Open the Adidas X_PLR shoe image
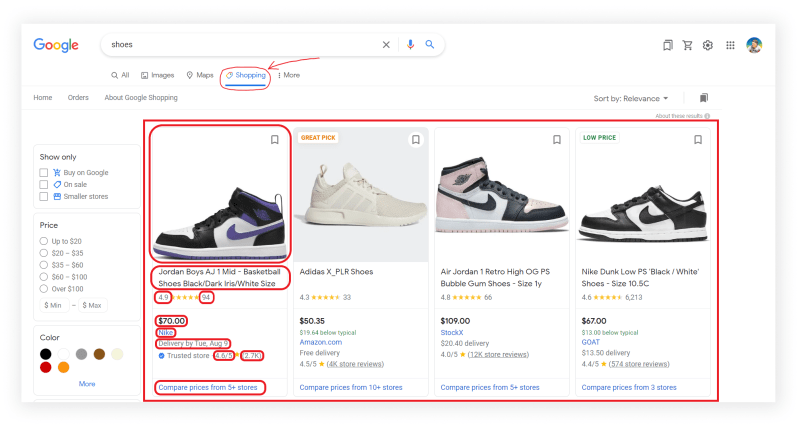This screenshot has height=426, width=800. point(361,195)
